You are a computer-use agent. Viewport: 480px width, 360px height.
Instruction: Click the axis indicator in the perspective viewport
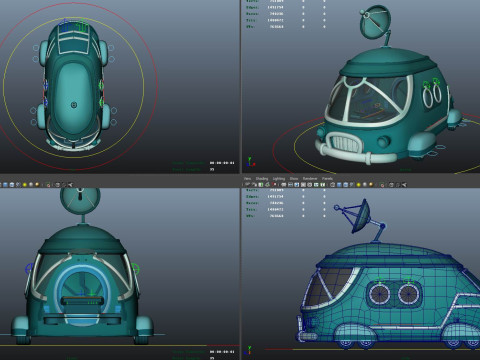[251, 162]
